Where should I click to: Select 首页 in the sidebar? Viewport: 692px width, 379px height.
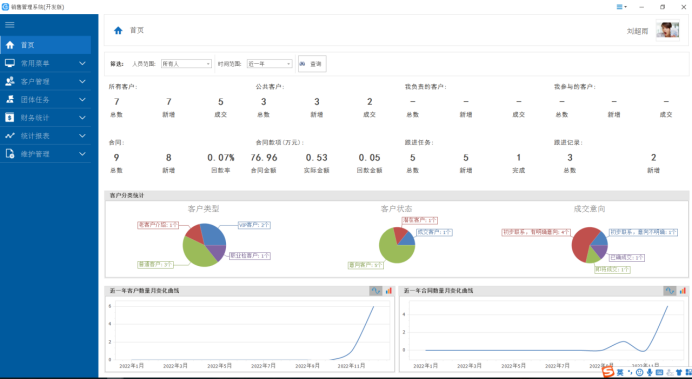point(45,45)
